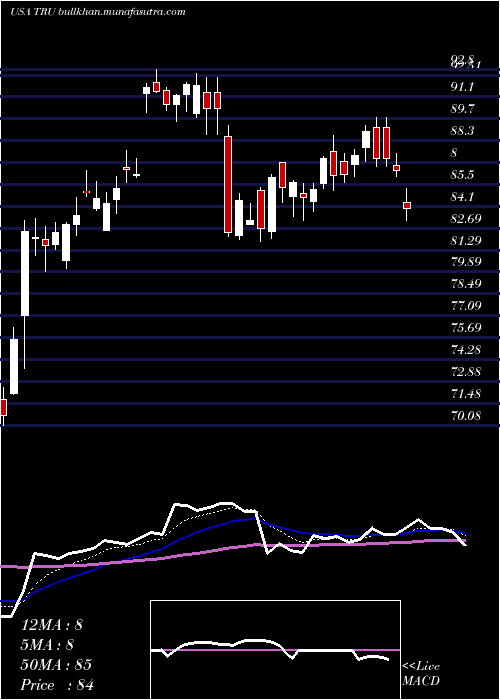Click the 72.88 price axis label

(x=465, y=371)
